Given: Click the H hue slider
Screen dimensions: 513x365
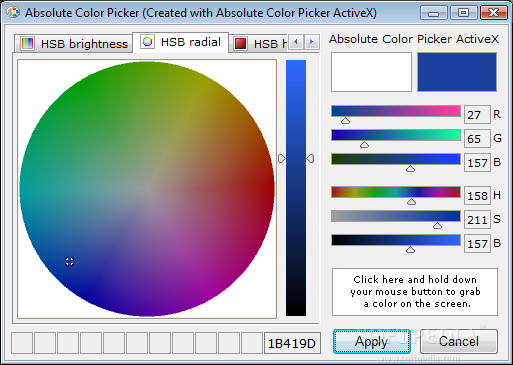Looking at the screenshot, I should coord(396,192).
